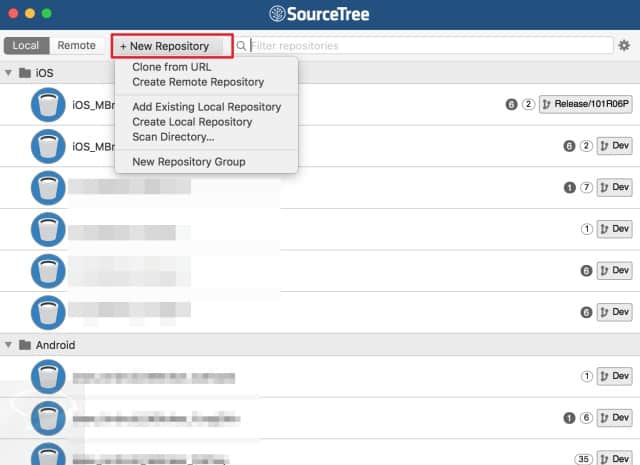Select bucket icon in row with 35 badge

48,454
